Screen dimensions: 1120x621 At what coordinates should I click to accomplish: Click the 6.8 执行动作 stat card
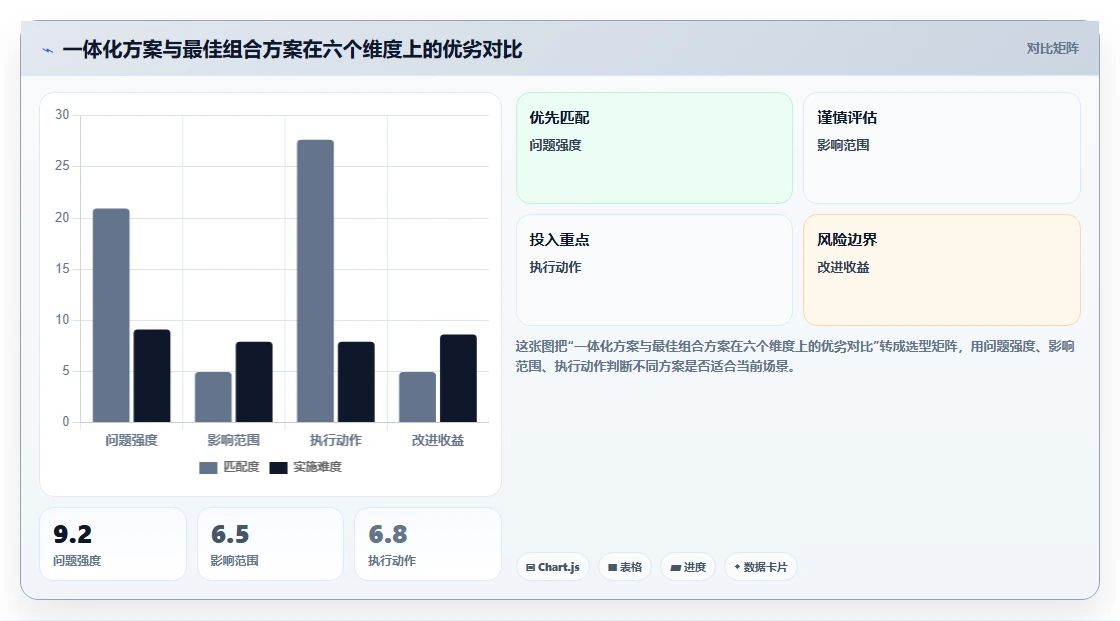point(428,544)
